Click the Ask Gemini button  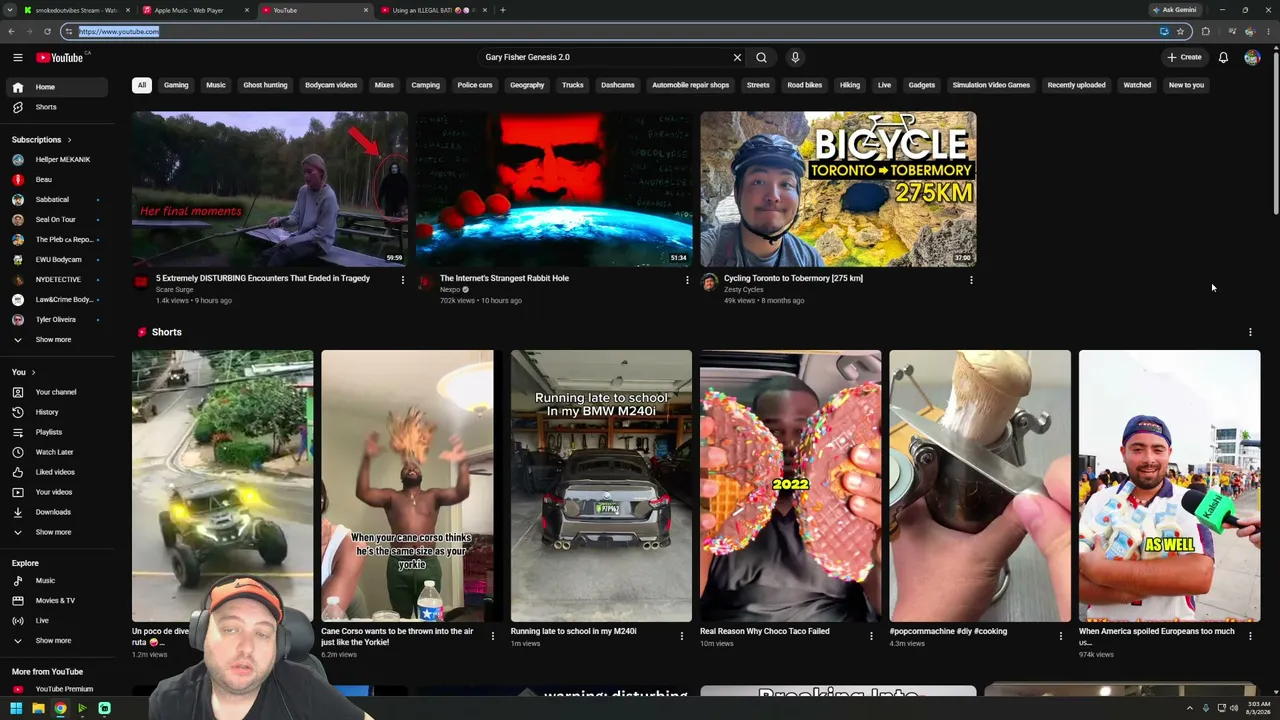coord(1175,10)
